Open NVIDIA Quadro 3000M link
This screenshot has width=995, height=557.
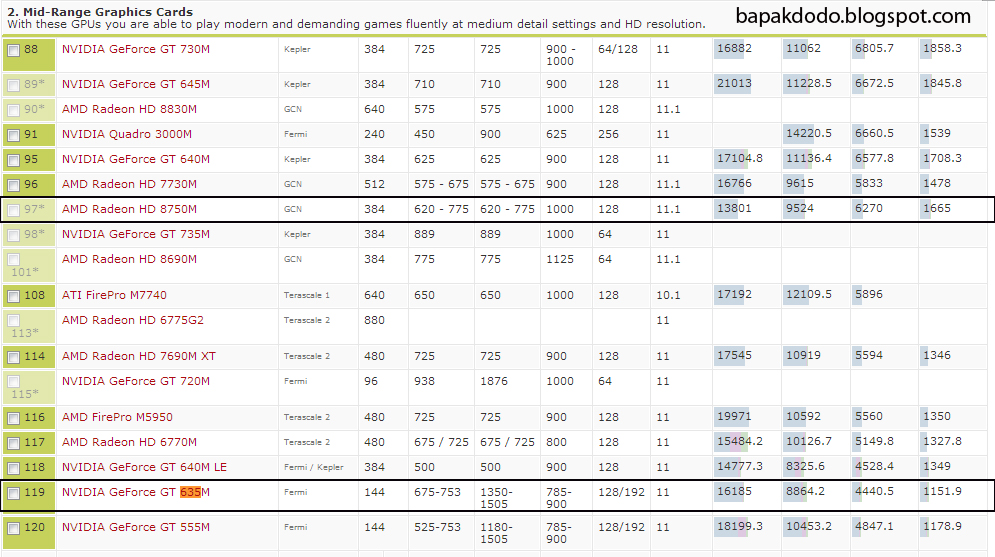(127, 134)
